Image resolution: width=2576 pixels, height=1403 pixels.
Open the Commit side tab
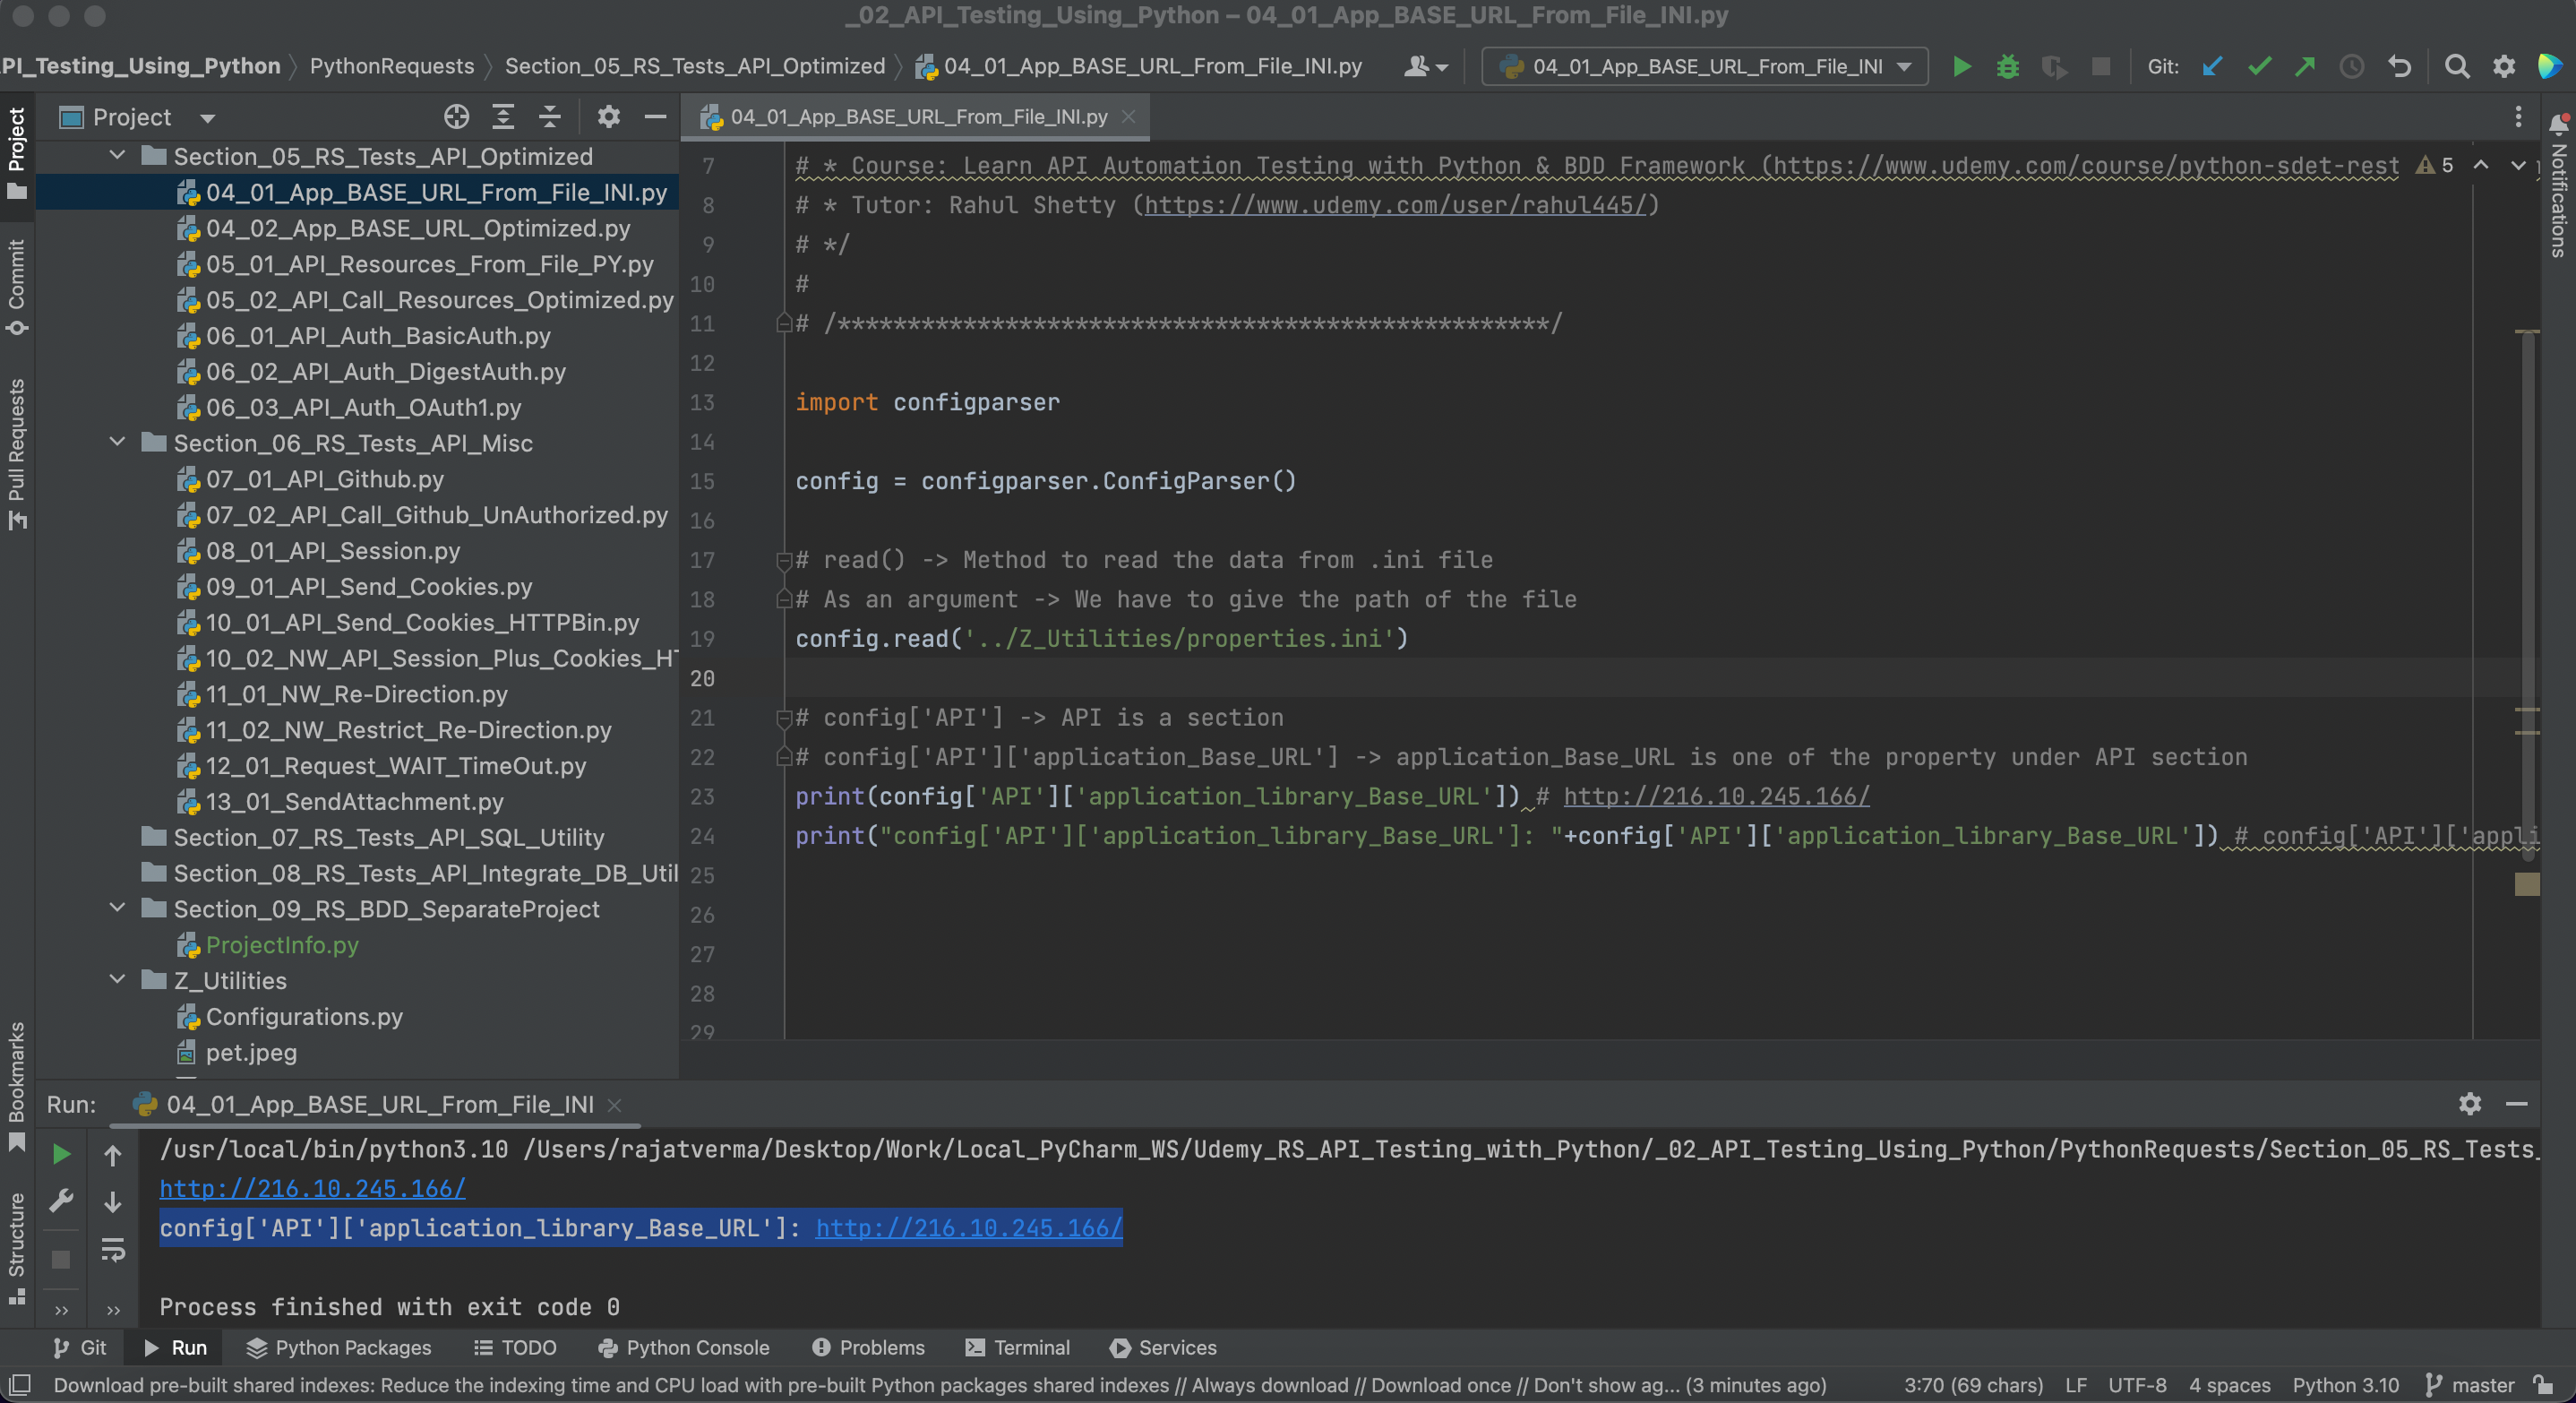[x=17, y=286]
